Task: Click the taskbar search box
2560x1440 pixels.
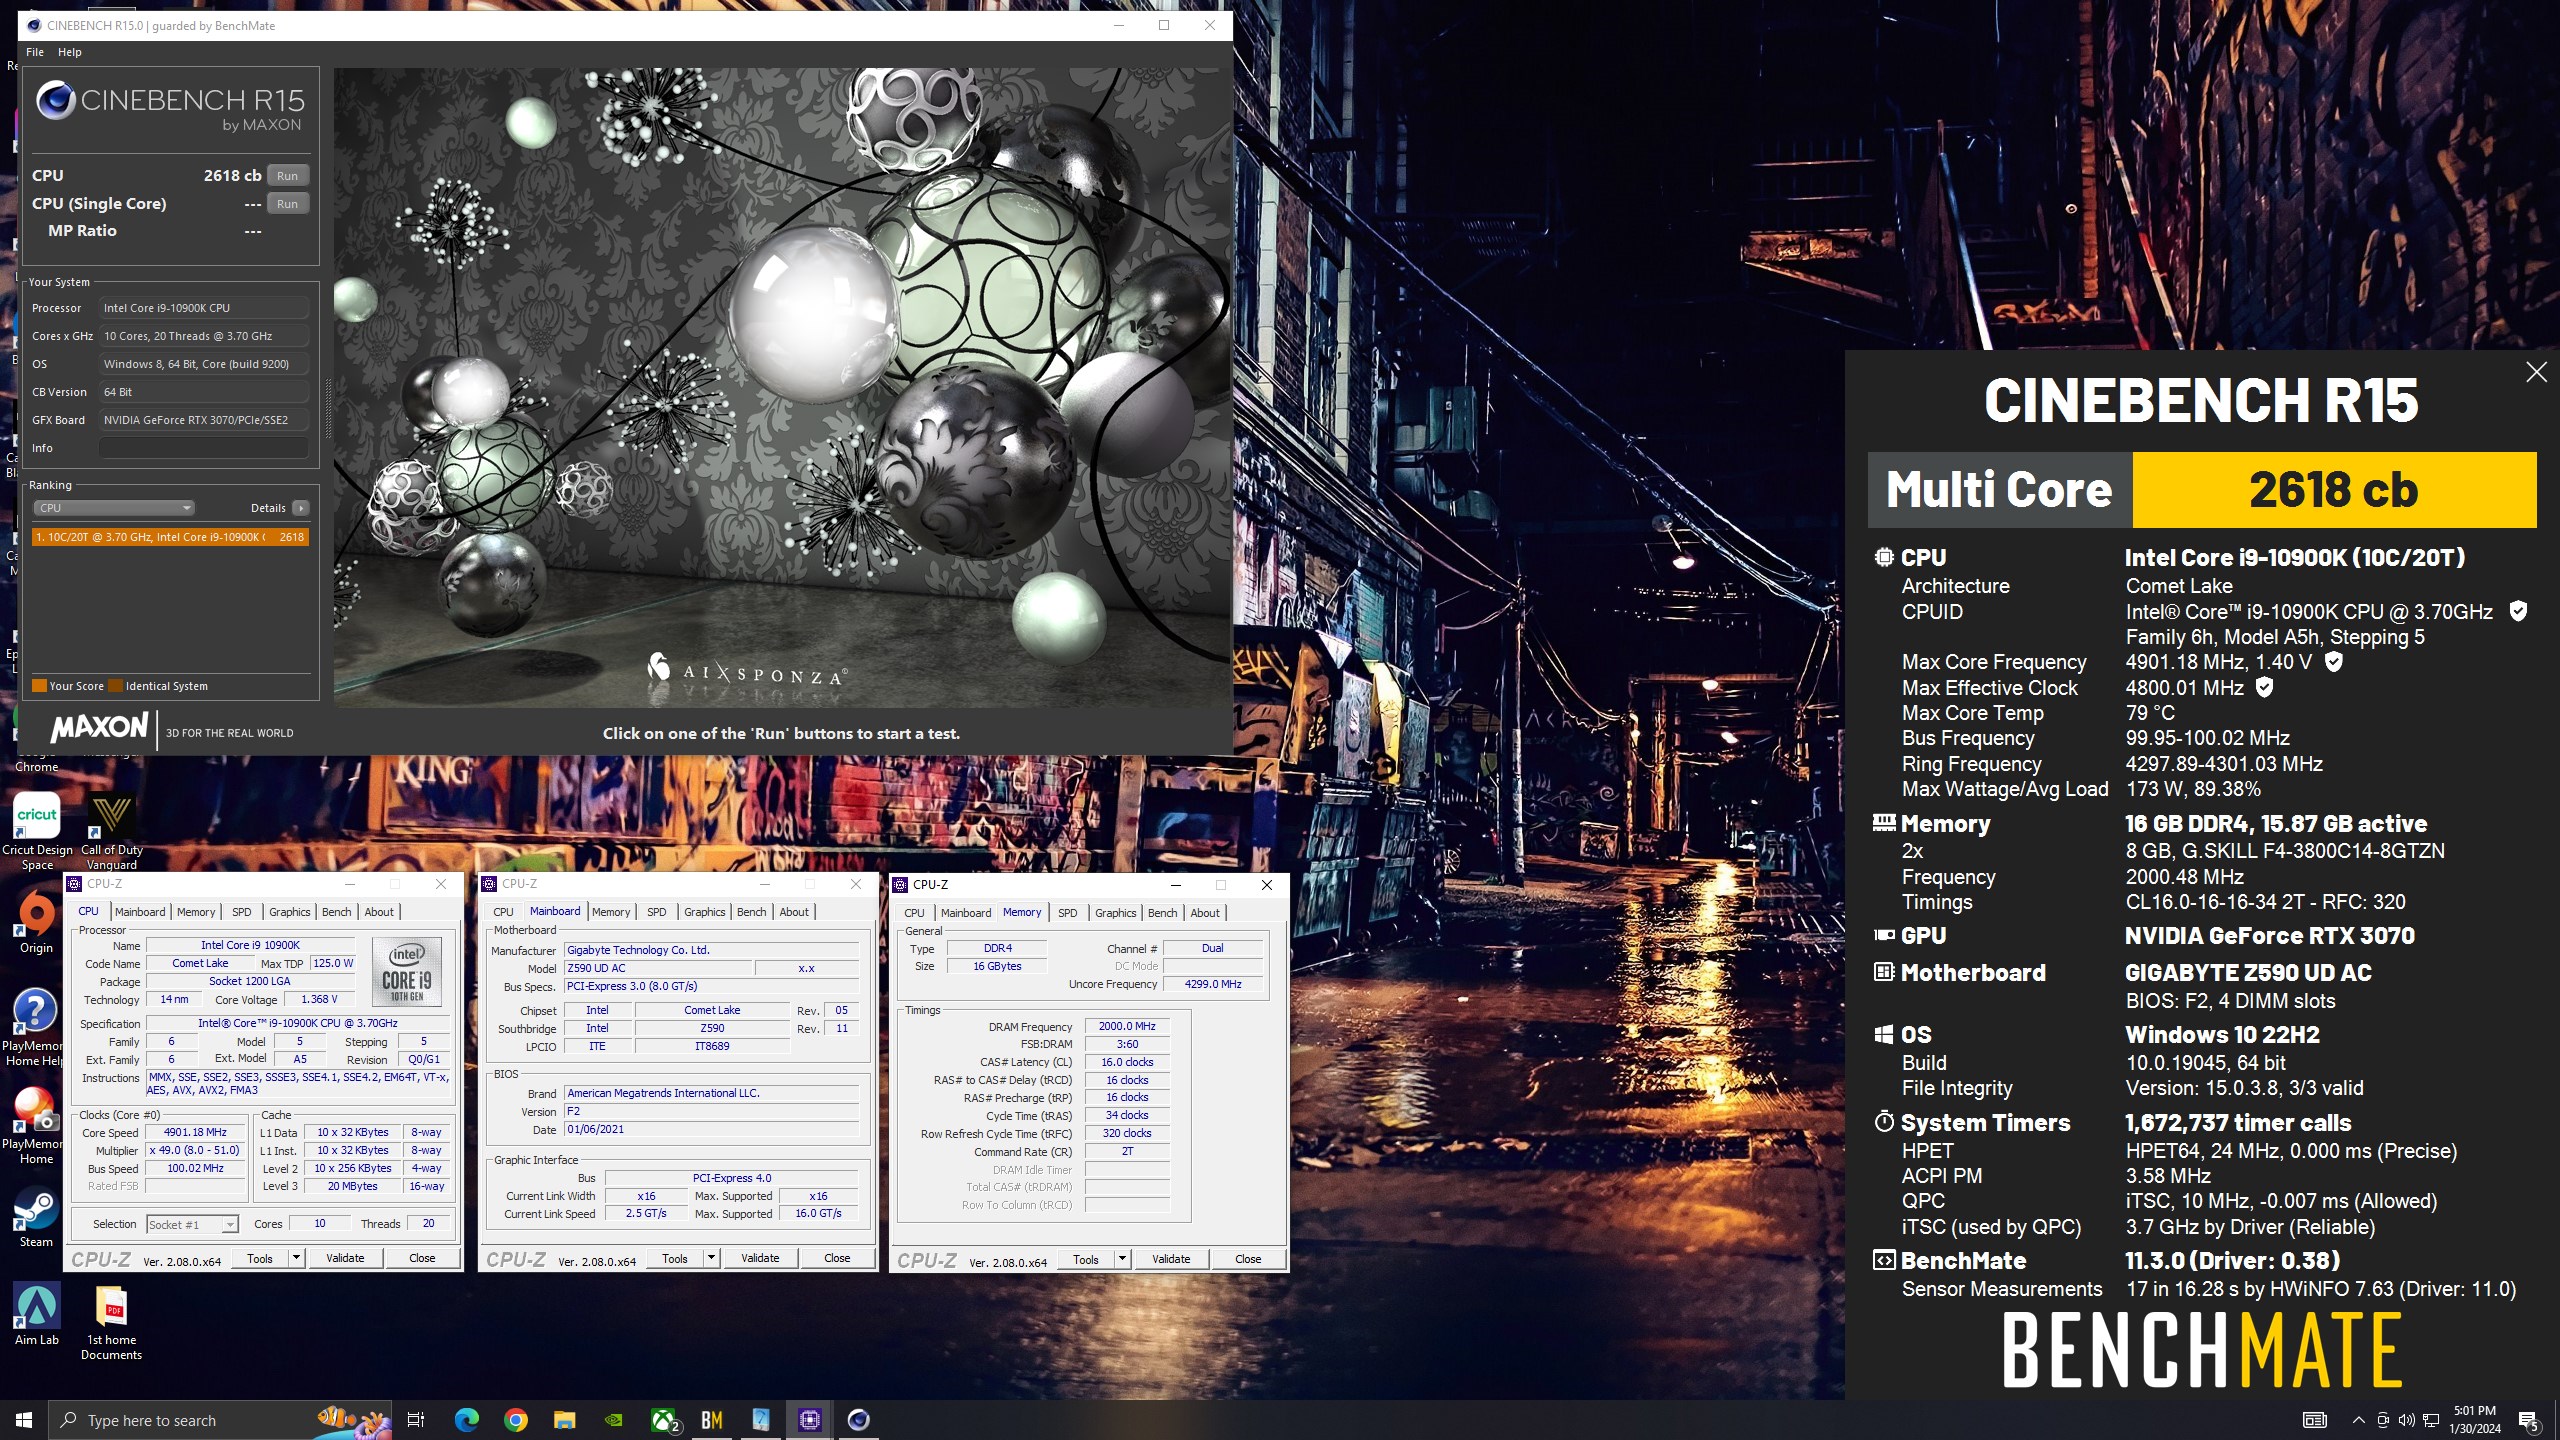Action: click(x=220, y=1420)
